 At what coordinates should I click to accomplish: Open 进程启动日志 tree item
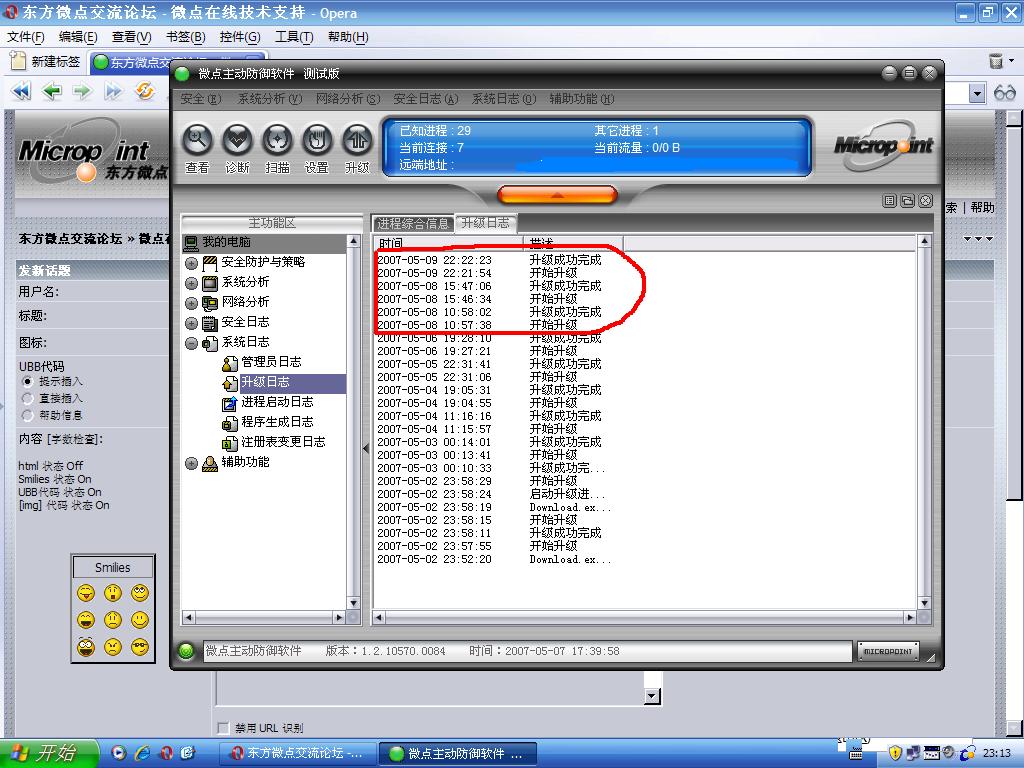[x=277, y=402]
